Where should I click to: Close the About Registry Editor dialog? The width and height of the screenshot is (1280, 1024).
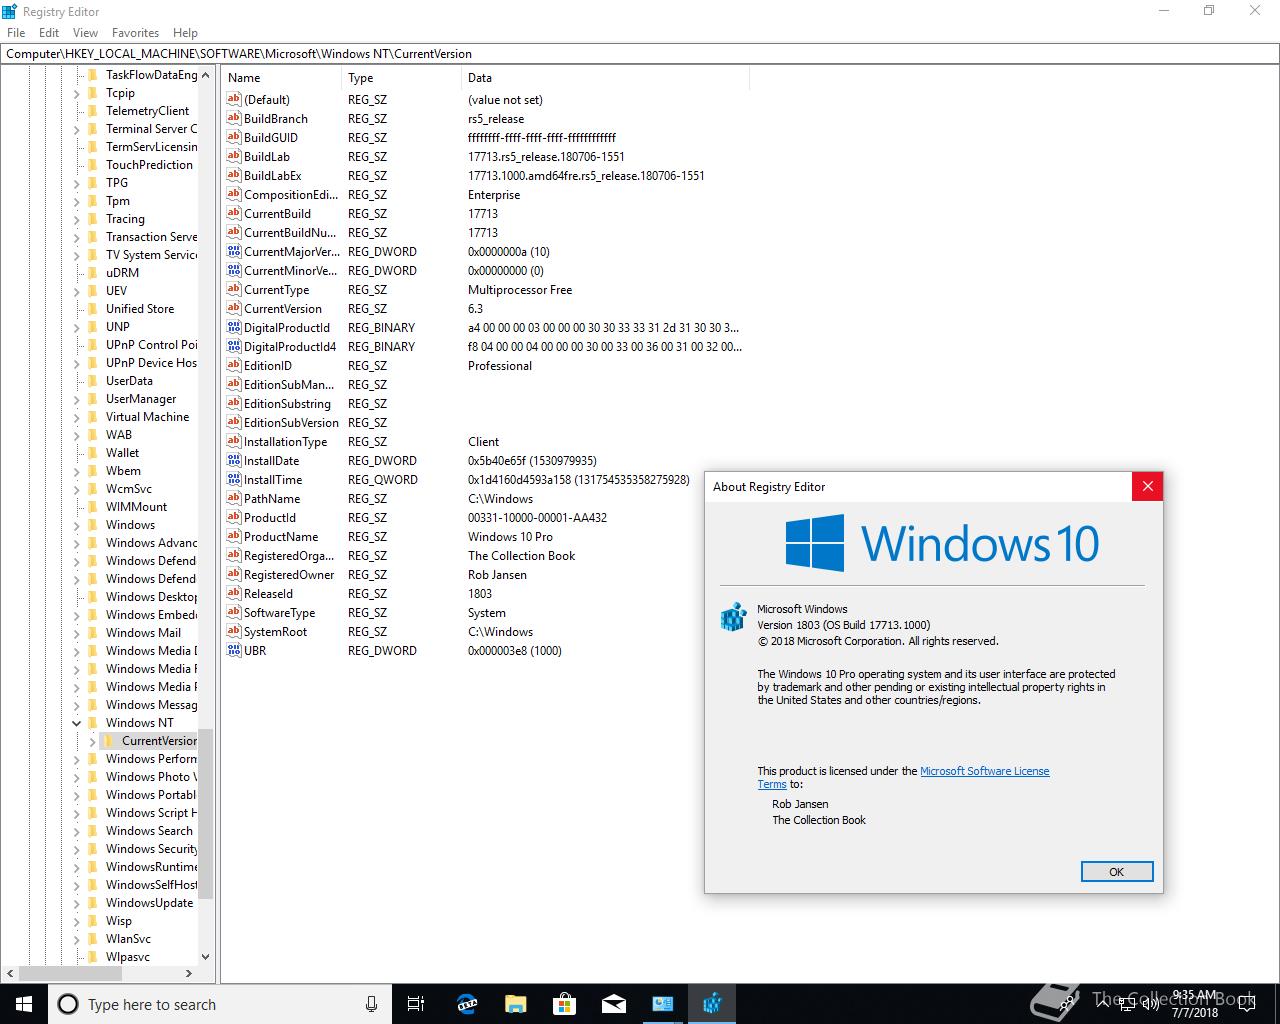tap(1147, 486)
